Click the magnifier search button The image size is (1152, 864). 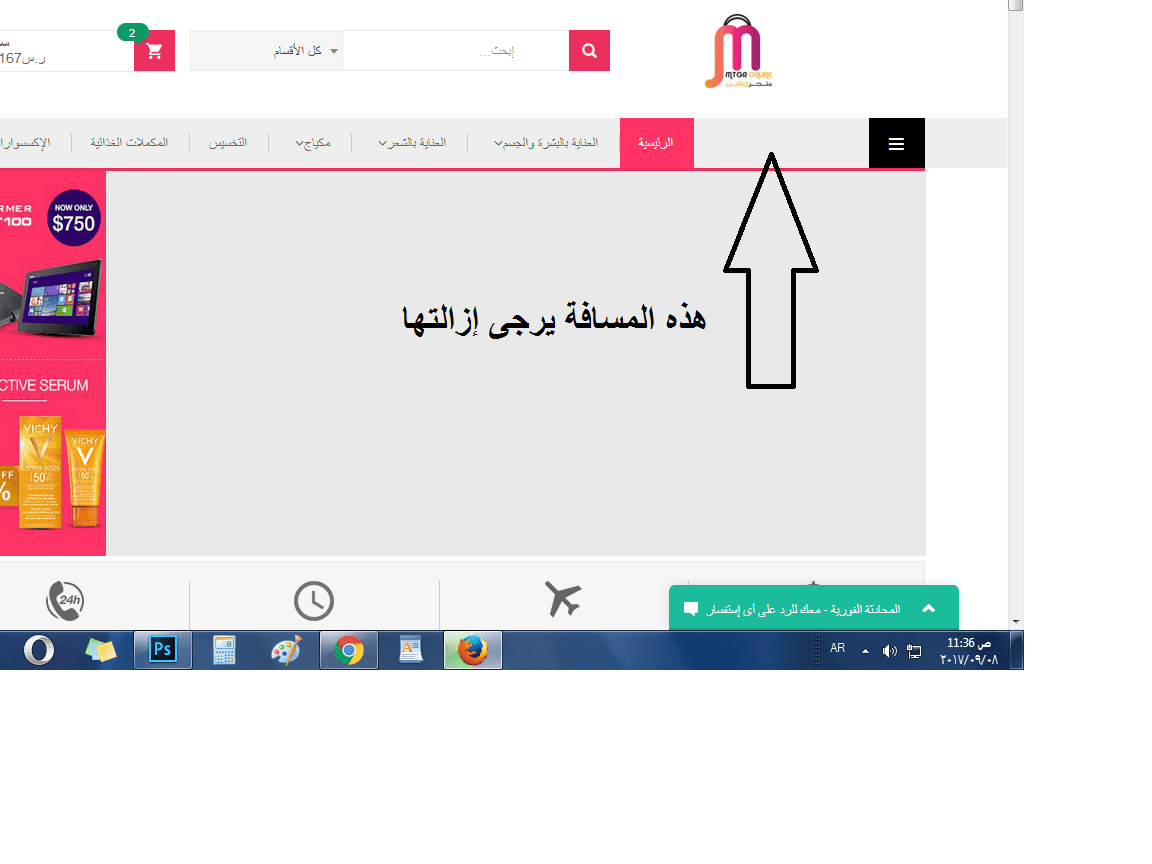(x=589, y=51)
